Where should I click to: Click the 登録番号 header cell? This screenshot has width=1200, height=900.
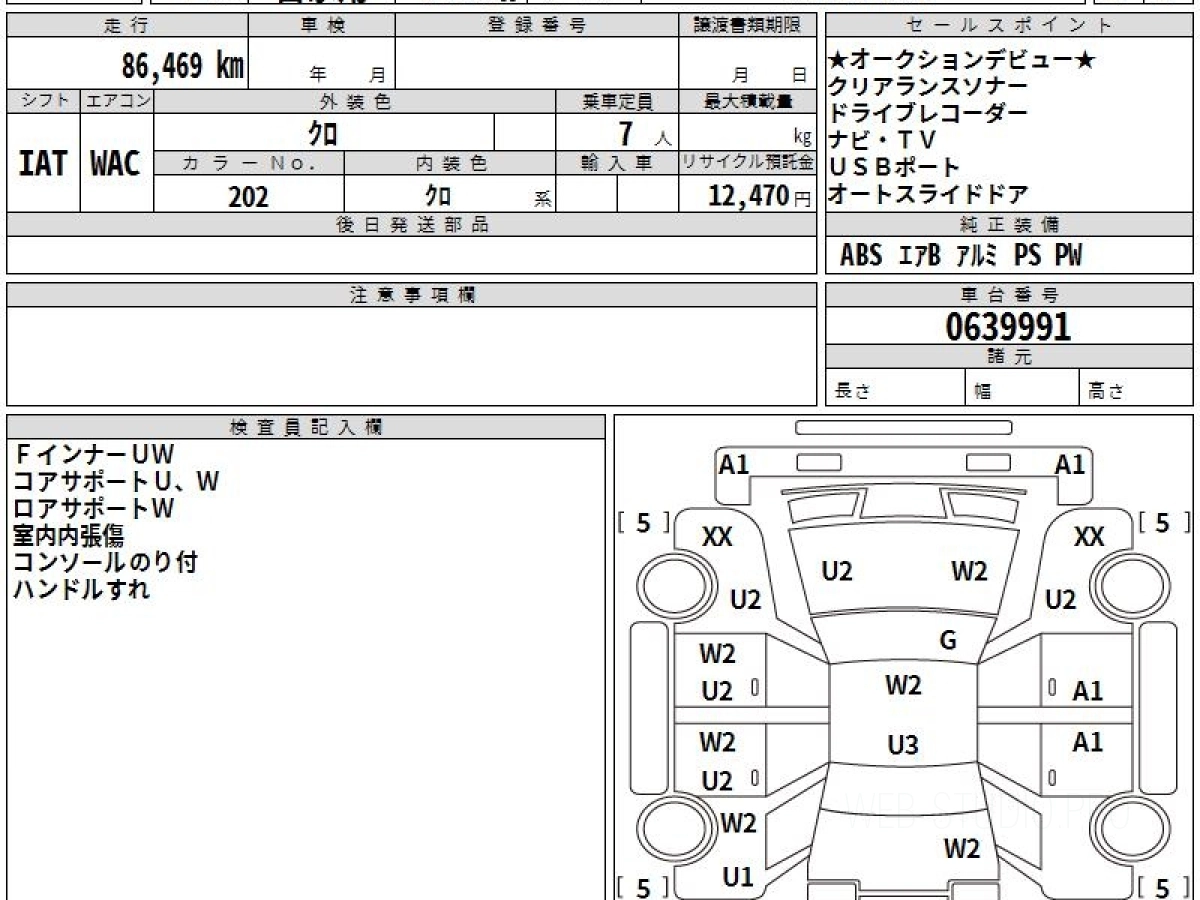tap(537, 26)
